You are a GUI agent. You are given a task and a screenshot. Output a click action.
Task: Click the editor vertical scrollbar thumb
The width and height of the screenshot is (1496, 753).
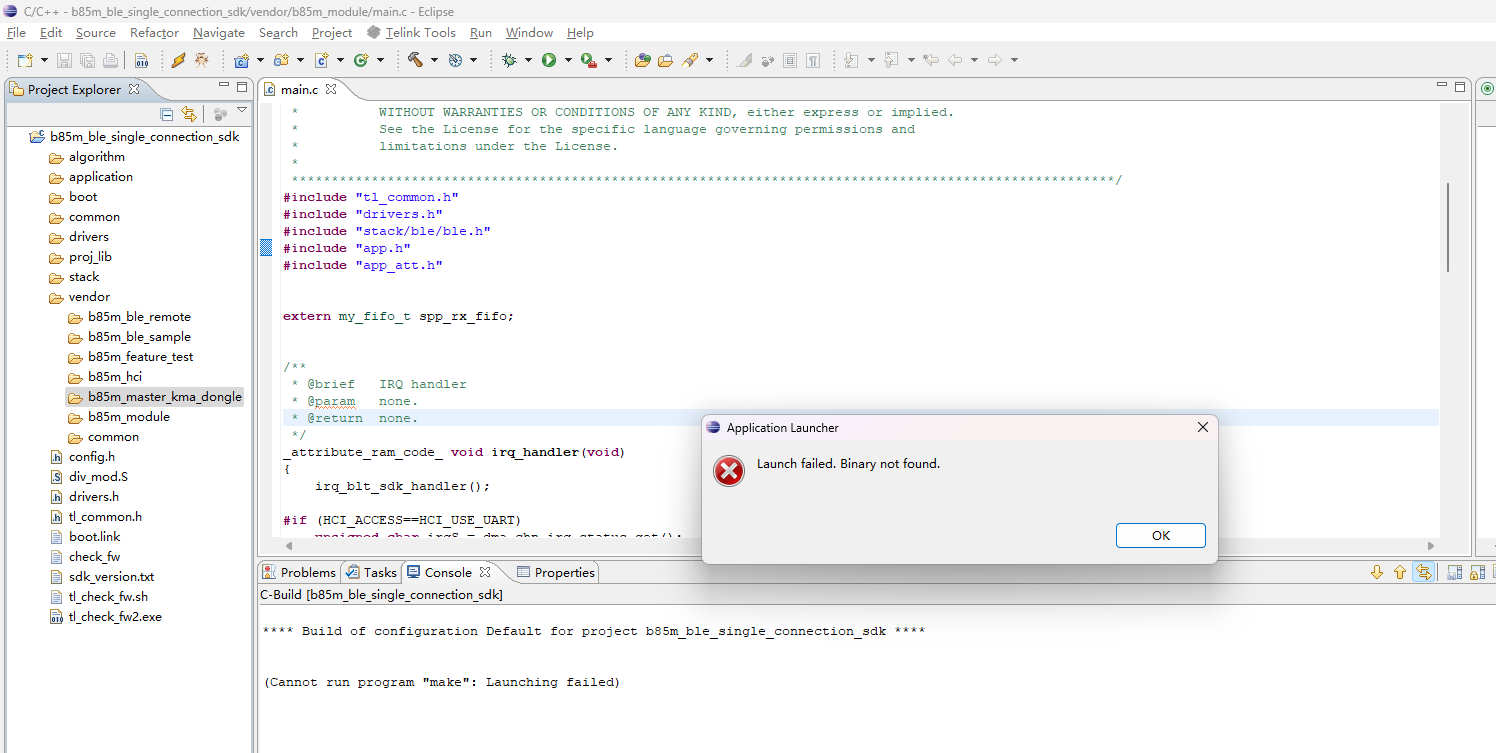coord(1447,227)
